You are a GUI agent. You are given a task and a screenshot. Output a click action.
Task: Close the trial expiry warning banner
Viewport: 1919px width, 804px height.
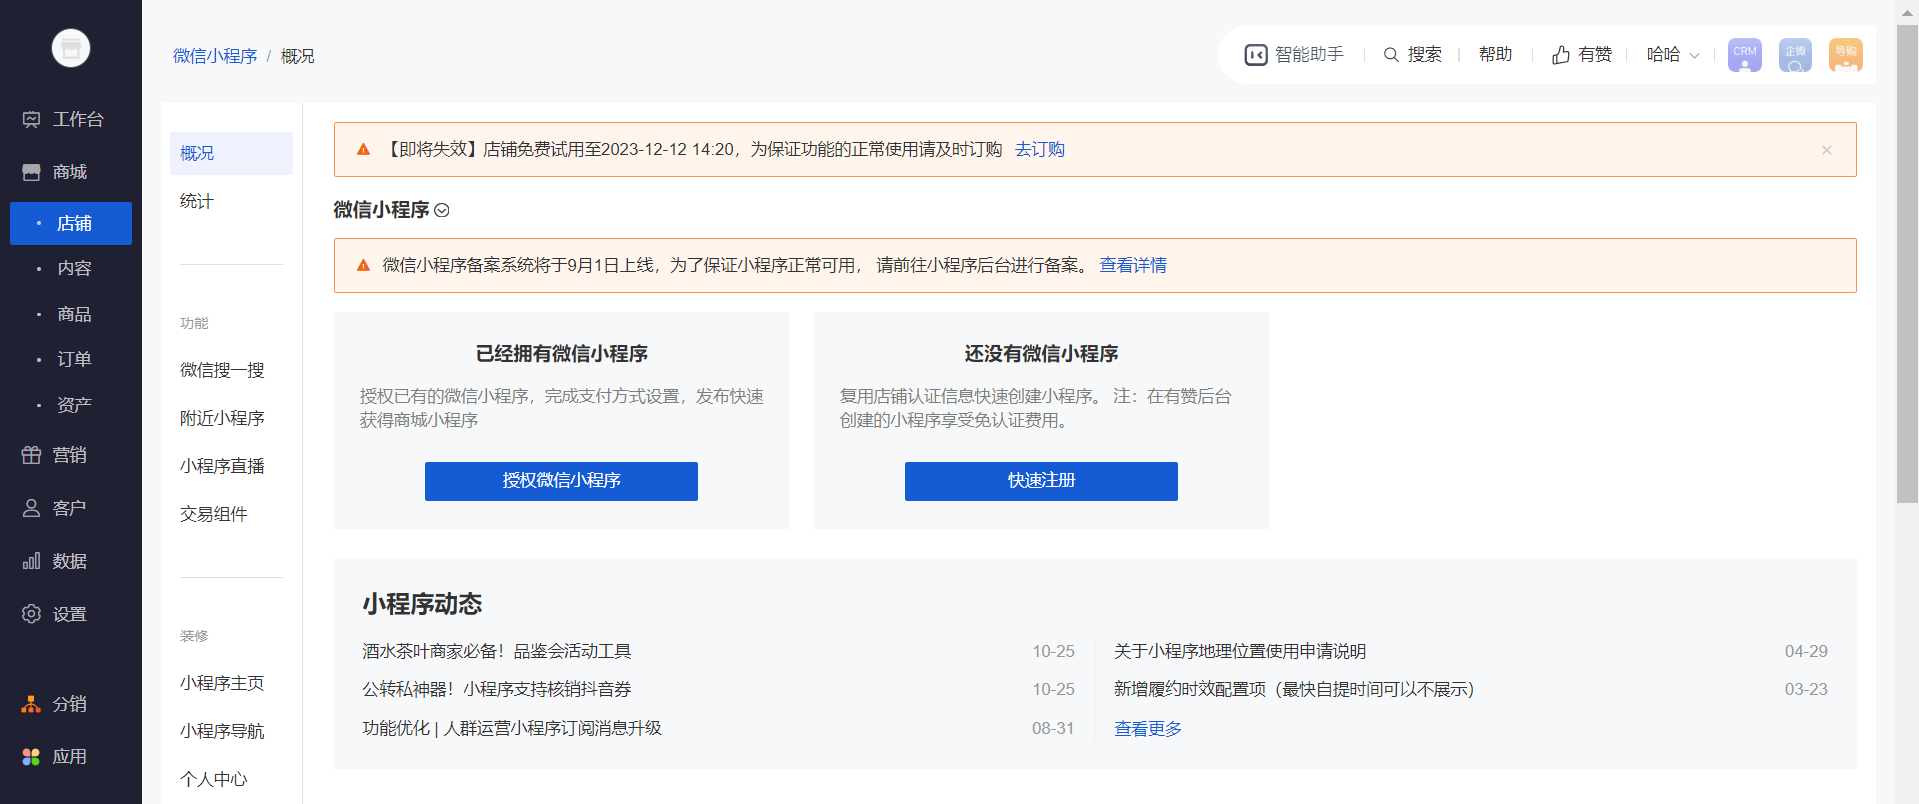(x=1827, y=150)
